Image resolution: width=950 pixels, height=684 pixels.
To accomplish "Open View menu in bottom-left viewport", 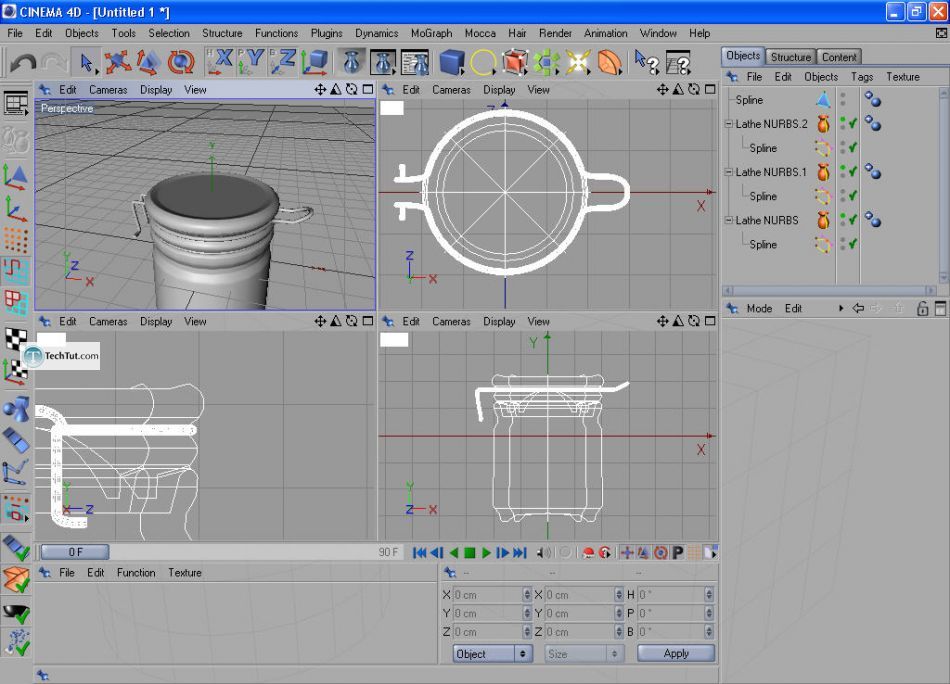I will point(195,321).
